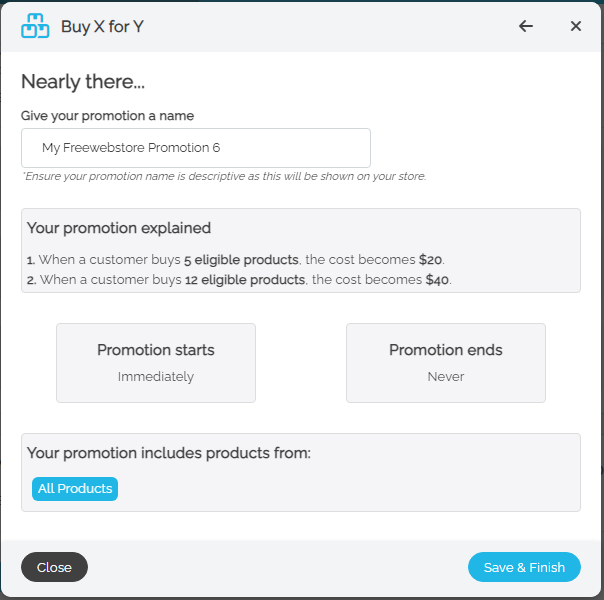604x600 pixels.
Task: Click the "$40" cost in rule two
Action: [x=437, y=280]
